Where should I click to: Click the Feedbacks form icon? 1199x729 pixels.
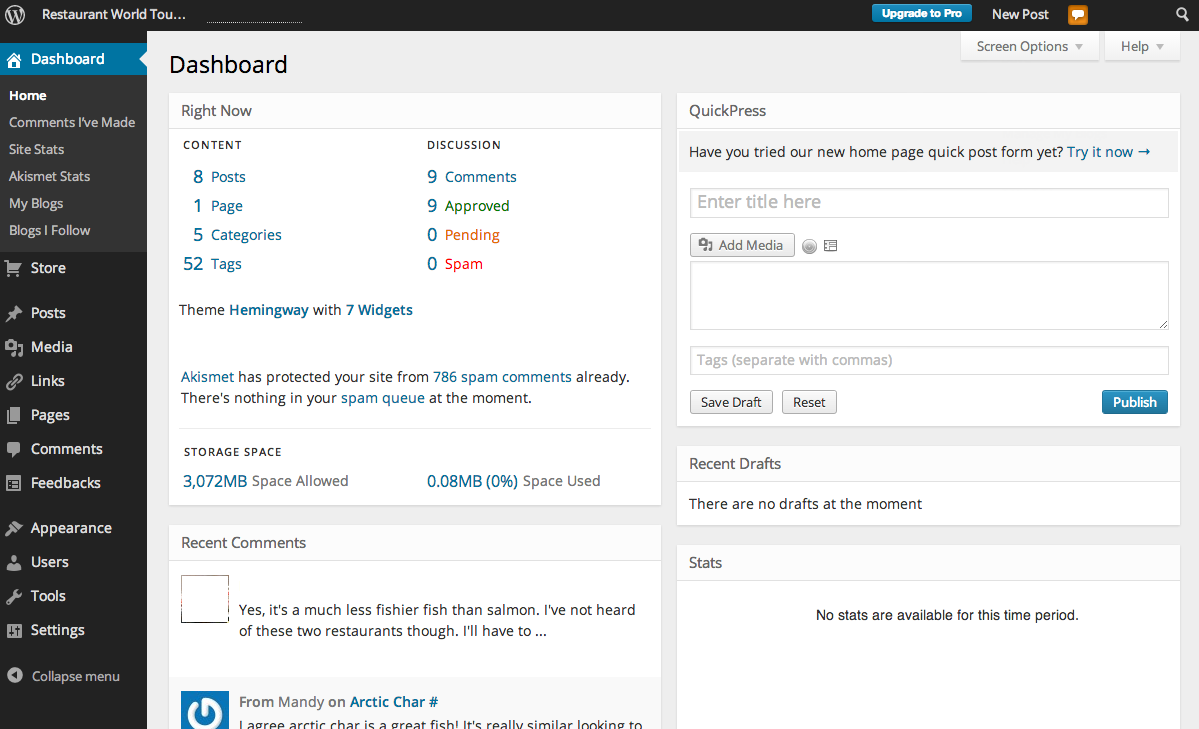click(14, 483)
